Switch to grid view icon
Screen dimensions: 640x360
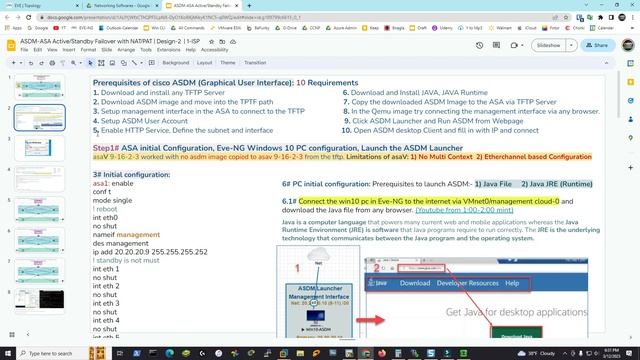point(12,335)
